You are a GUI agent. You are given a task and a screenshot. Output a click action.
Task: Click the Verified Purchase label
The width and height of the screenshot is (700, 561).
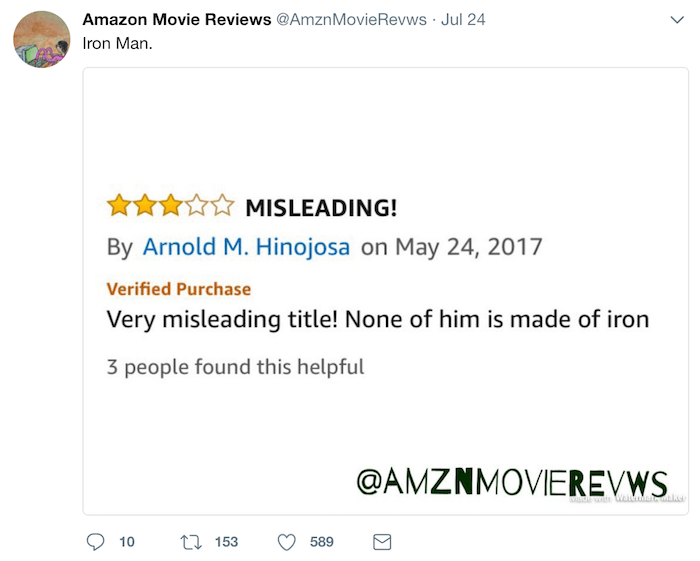[x=179, y=289]
